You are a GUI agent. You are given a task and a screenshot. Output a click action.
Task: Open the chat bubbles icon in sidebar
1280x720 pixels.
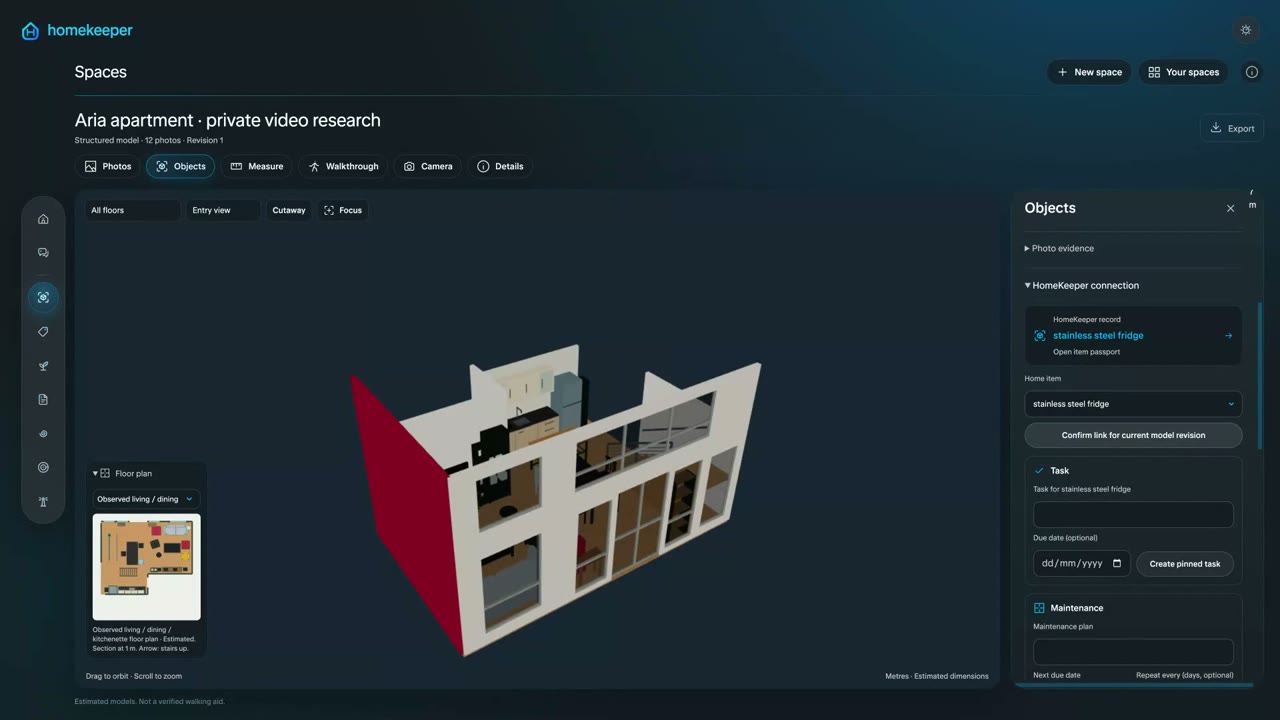pyautogui.click(x=43, y=253)
